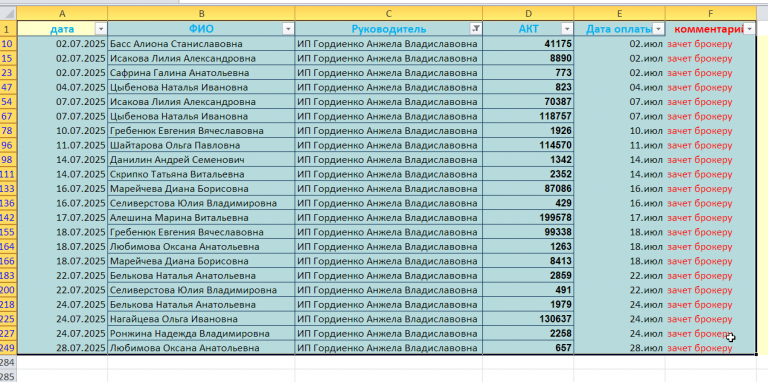Click the Руководитель header cell
The image size is (768, 382).
[x=389, y=29]
